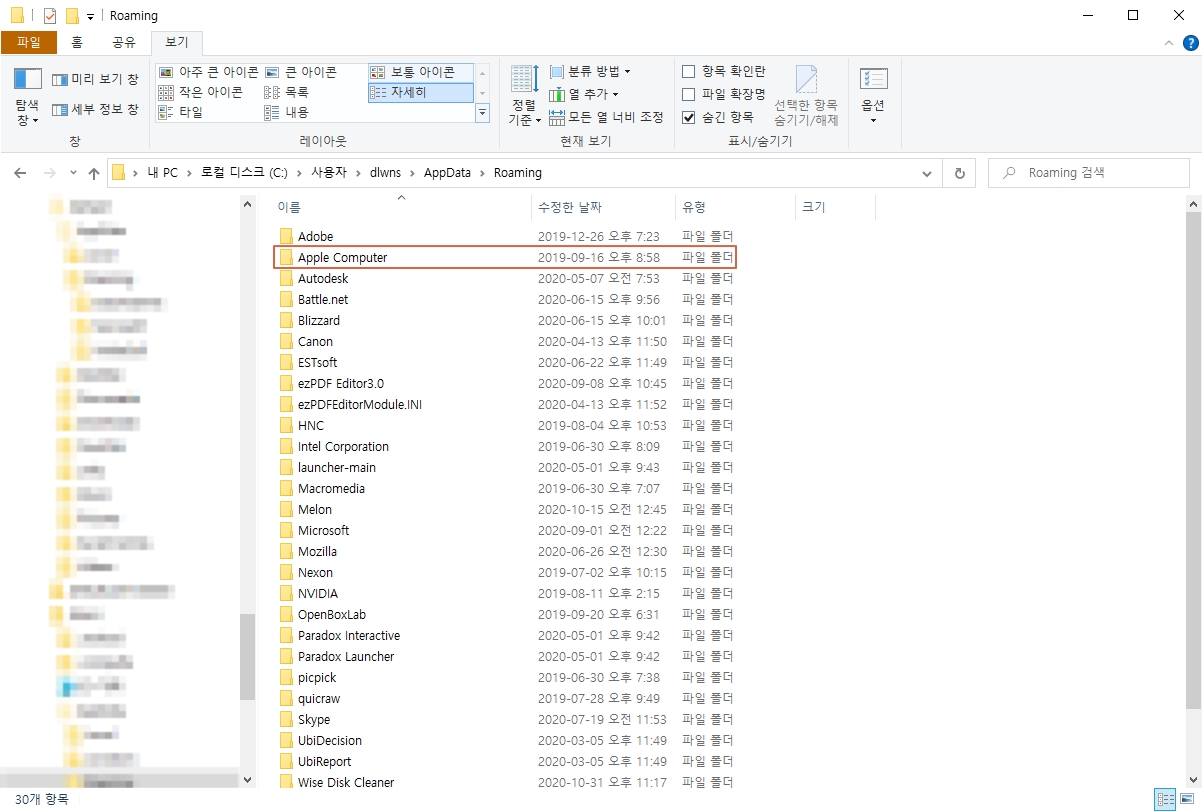Expand the layout gallery more arrow
Image resolution: width=1203 pixels, height=812 pixels.
click(x=483, y=113)
